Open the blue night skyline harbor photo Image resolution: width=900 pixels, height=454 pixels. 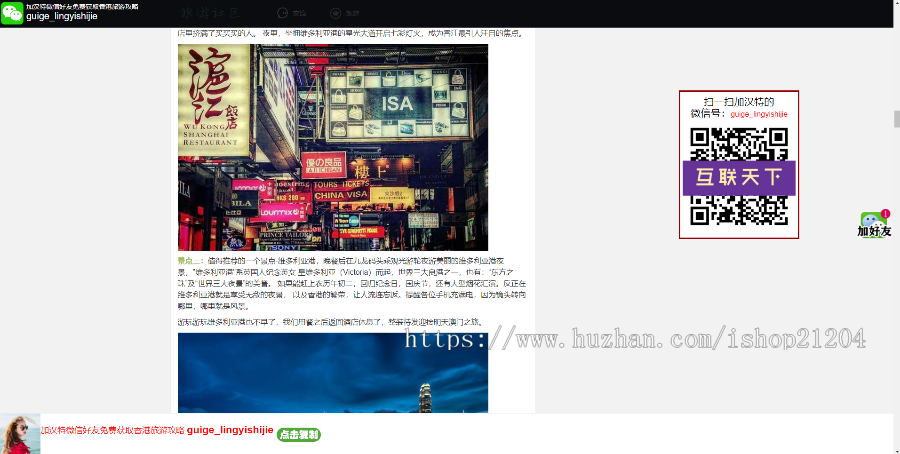[333, 372]
